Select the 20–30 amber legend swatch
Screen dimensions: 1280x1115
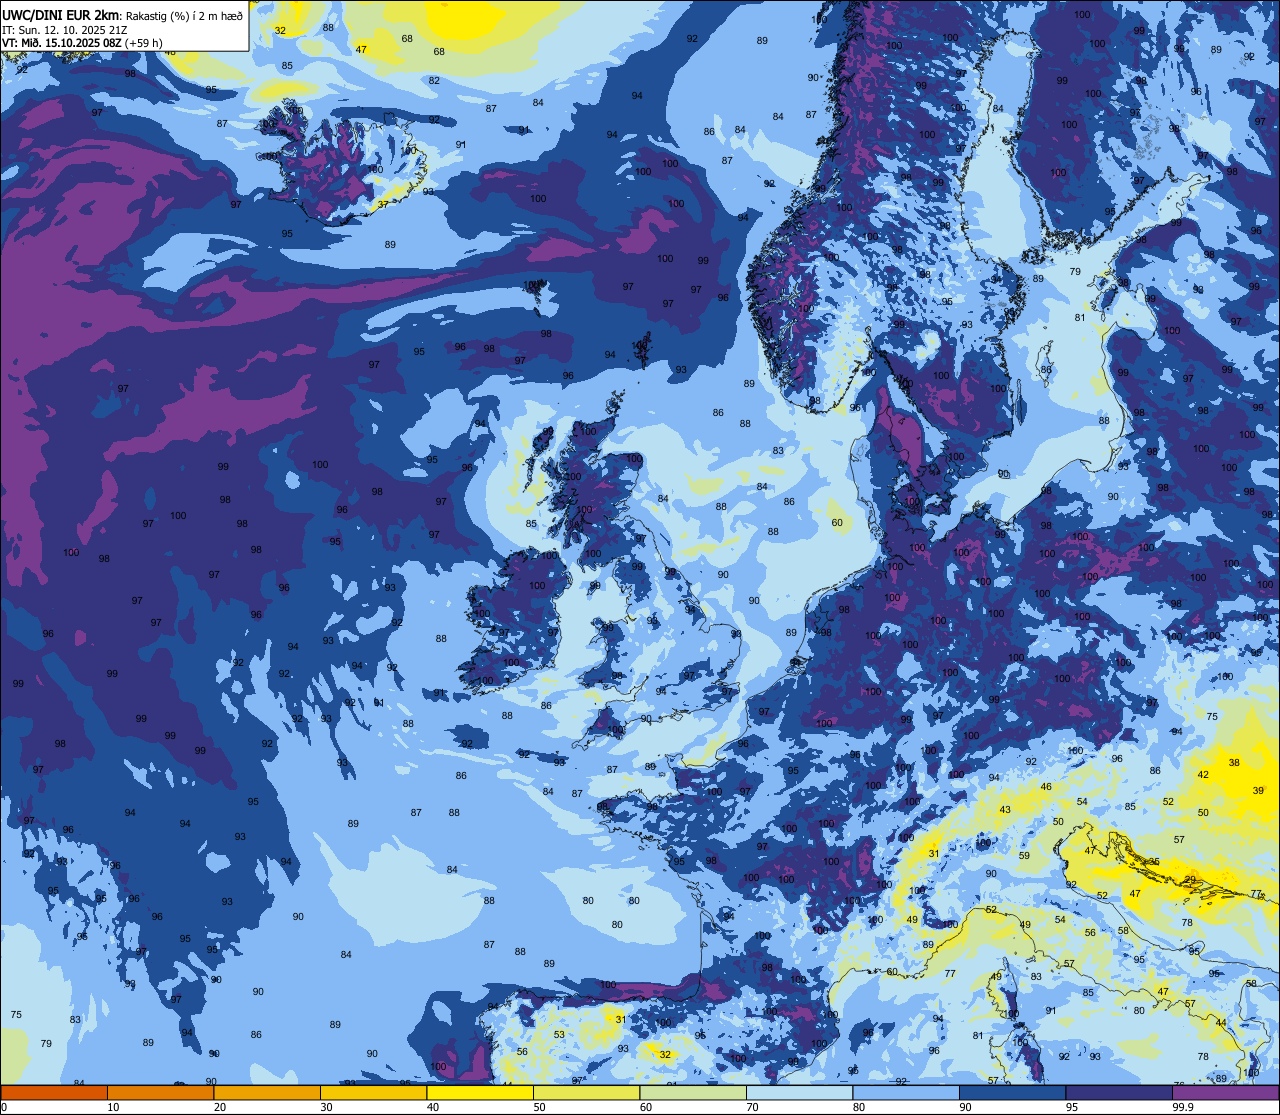[x=267, y=1093]
